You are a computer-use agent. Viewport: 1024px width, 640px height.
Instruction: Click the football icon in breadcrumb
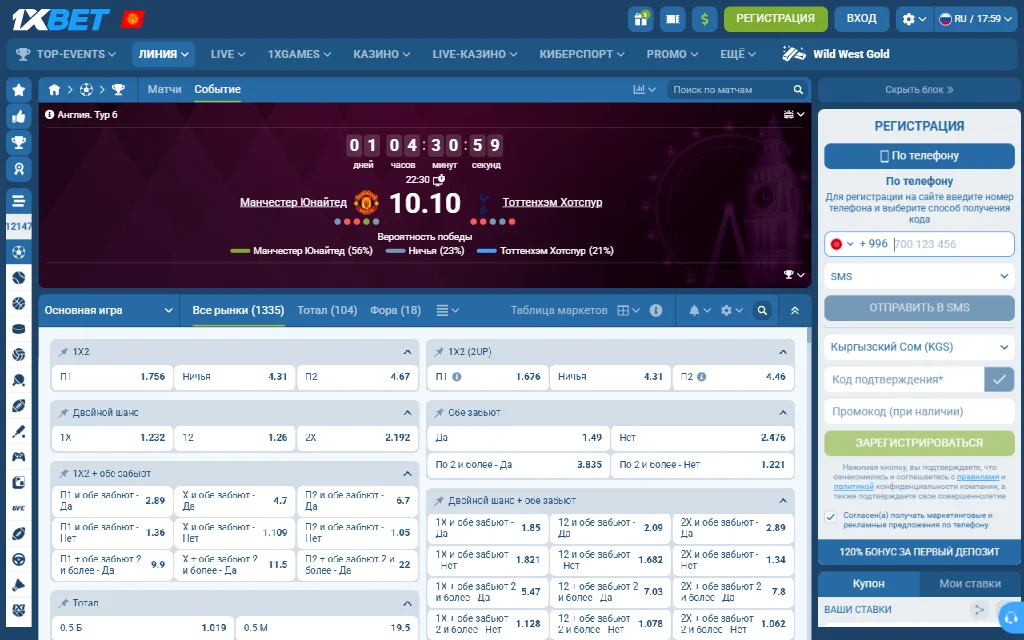tap(86, 89)
